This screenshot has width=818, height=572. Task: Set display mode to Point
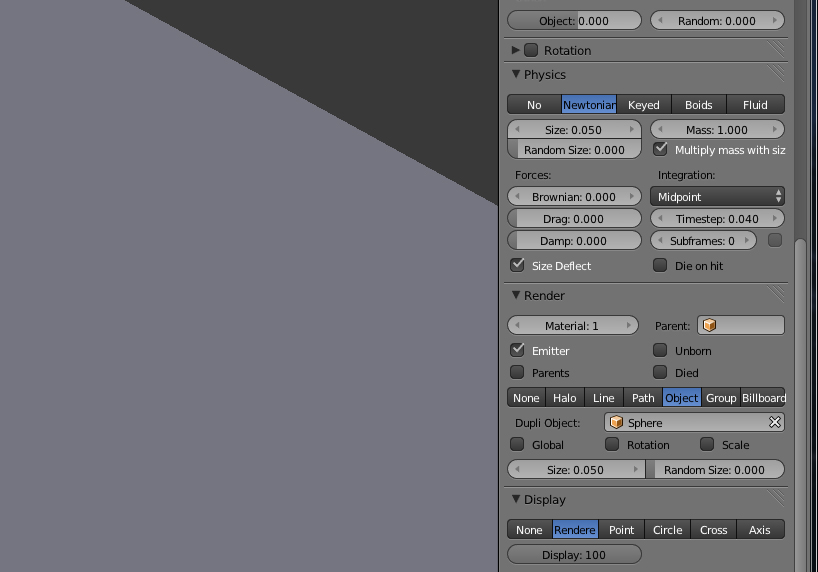(621, 529)
